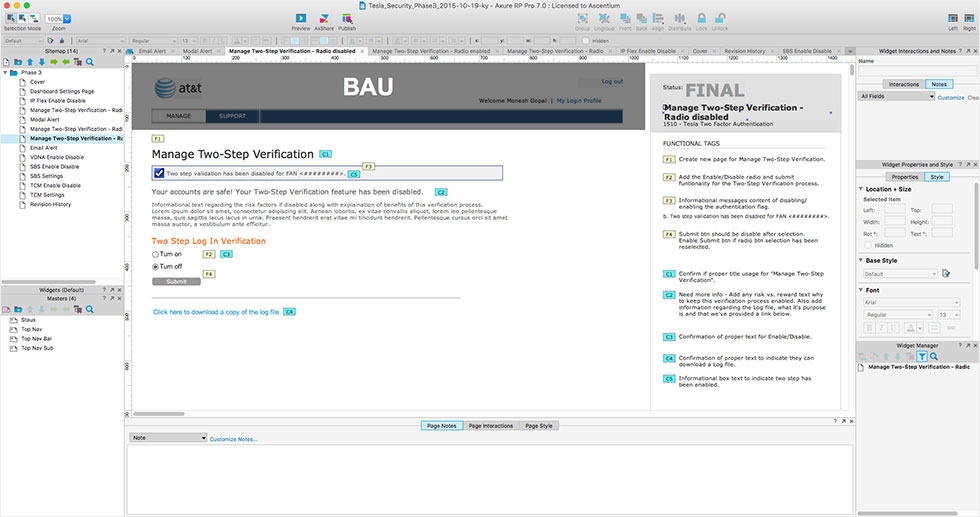Image resolution: width=980 pixels, height=517 pixels.
Task: Click the SUPPORT nav button
Action: [232, 116]
